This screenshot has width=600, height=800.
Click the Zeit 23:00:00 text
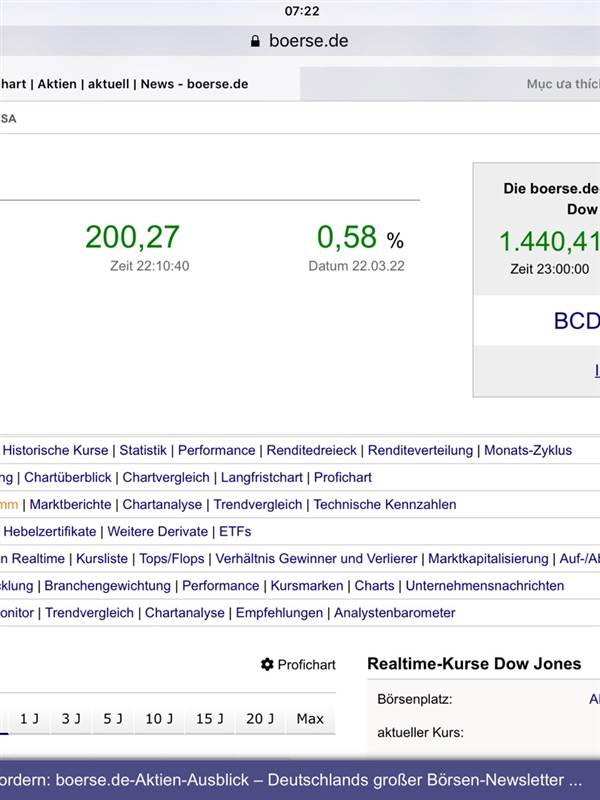(549, 269)
